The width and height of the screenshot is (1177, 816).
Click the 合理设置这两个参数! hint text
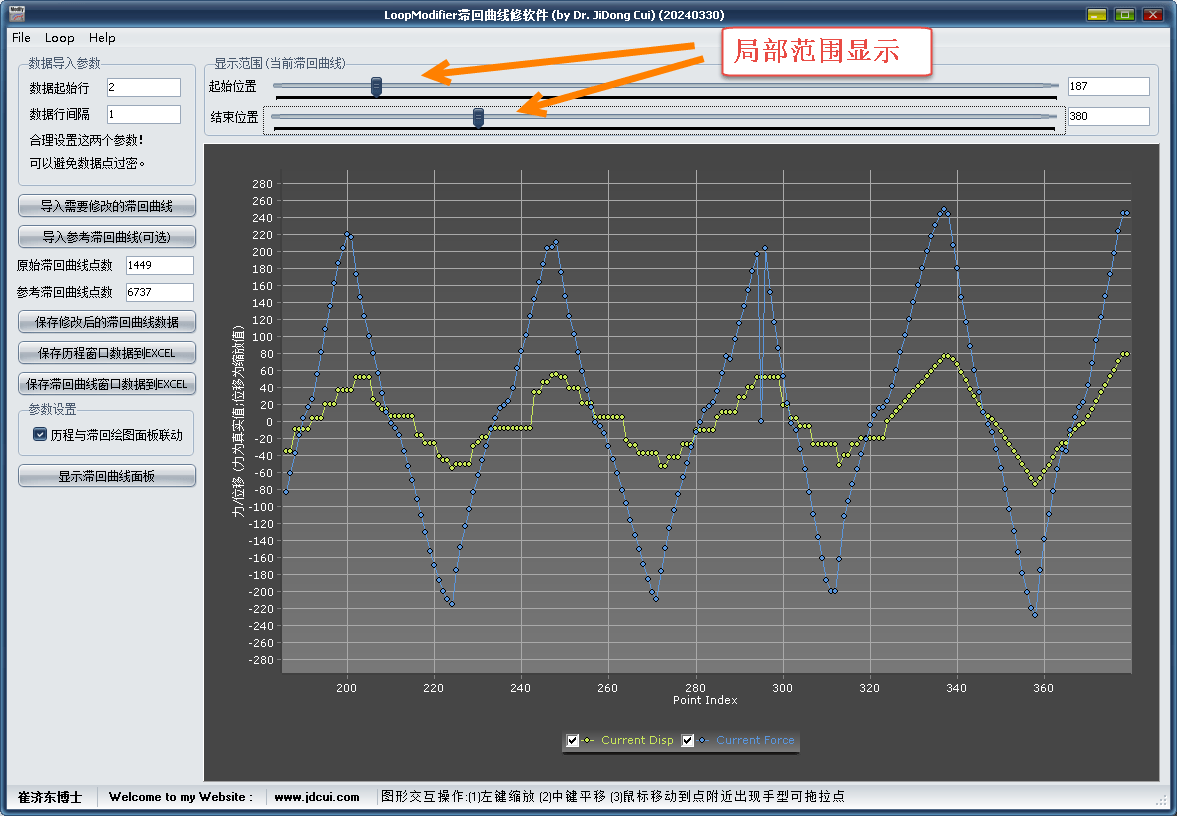tap(86, 140)
